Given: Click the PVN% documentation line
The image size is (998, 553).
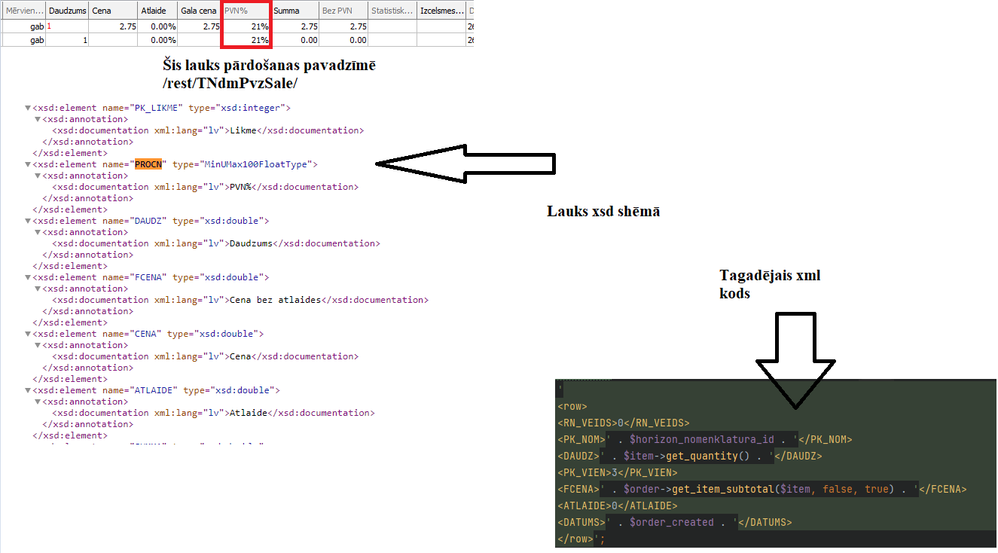Looking at the screenshot, I should point(206,187).
